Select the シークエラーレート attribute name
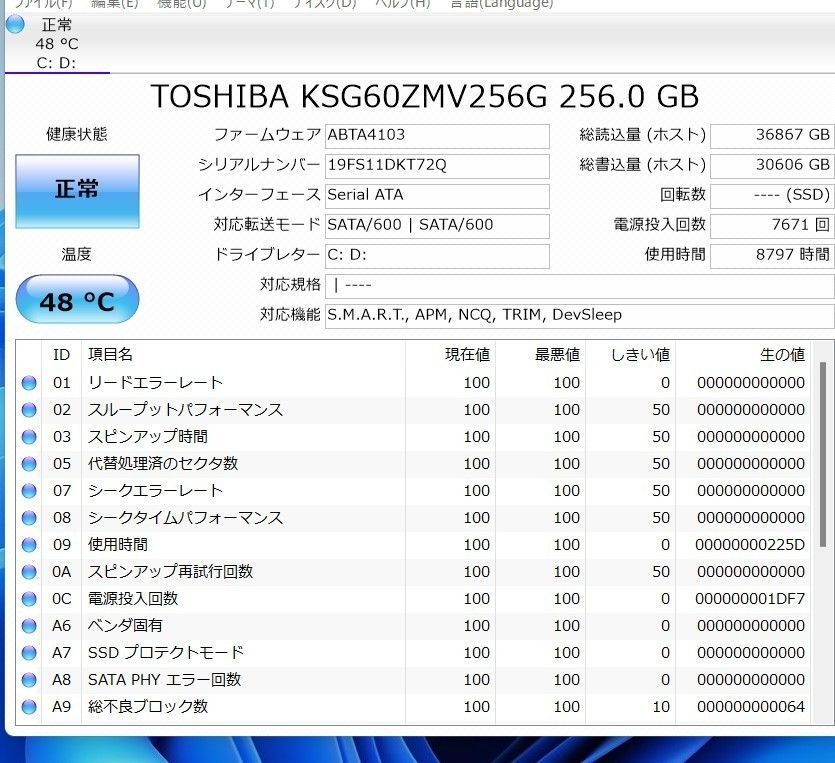This screenshot has height=763, width=835. [x=155, y=491]
